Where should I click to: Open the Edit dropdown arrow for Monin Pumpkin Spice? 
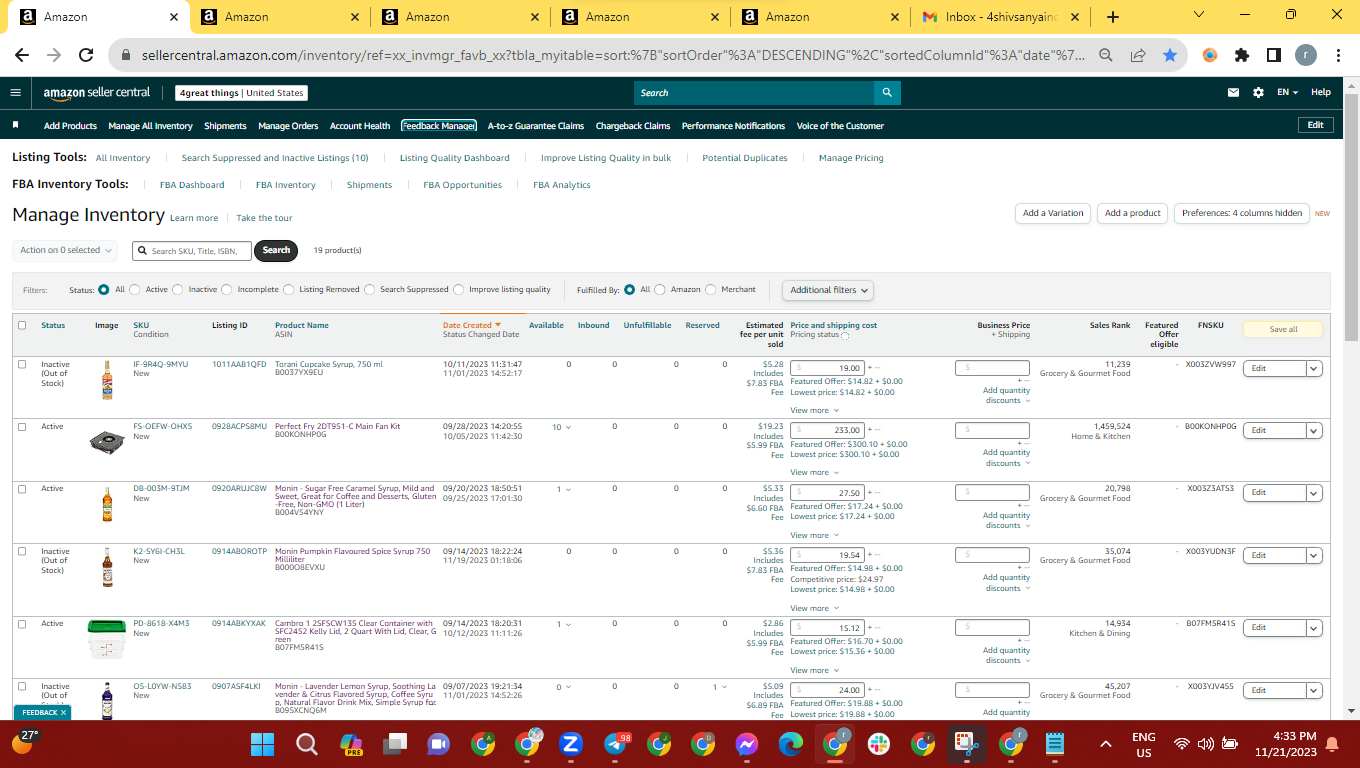point(1315,555)
